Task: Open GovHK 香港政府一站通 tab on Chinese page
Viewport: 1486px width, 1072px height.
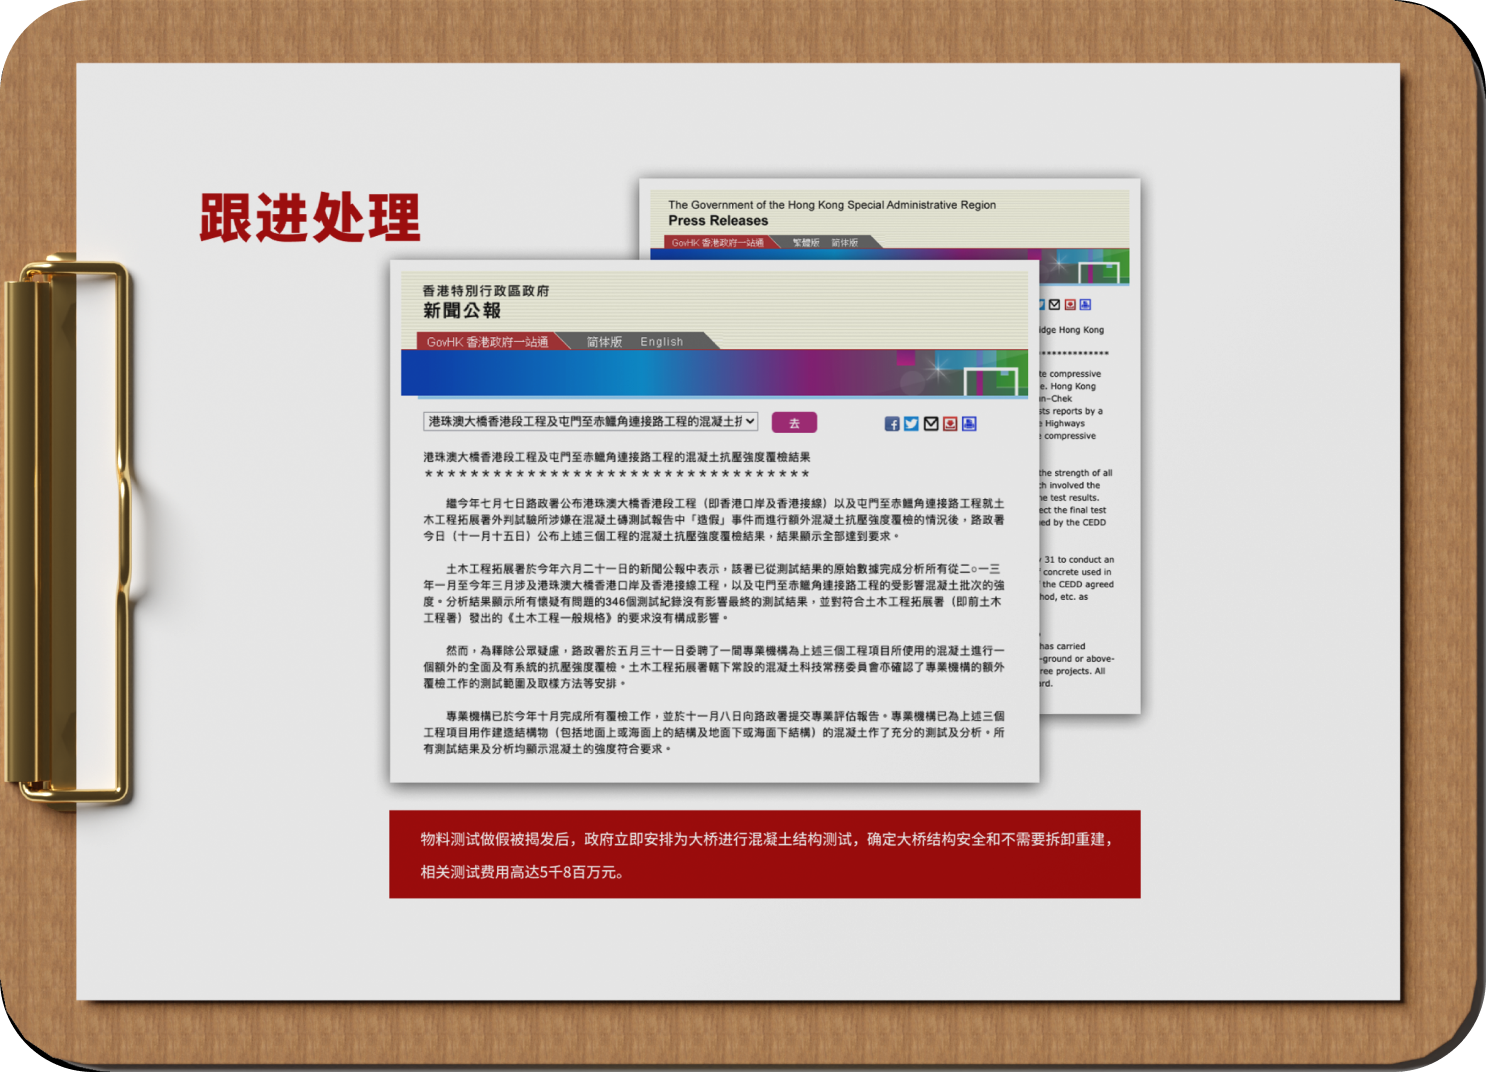Action: pyautogui.click(x=487, y=342)
